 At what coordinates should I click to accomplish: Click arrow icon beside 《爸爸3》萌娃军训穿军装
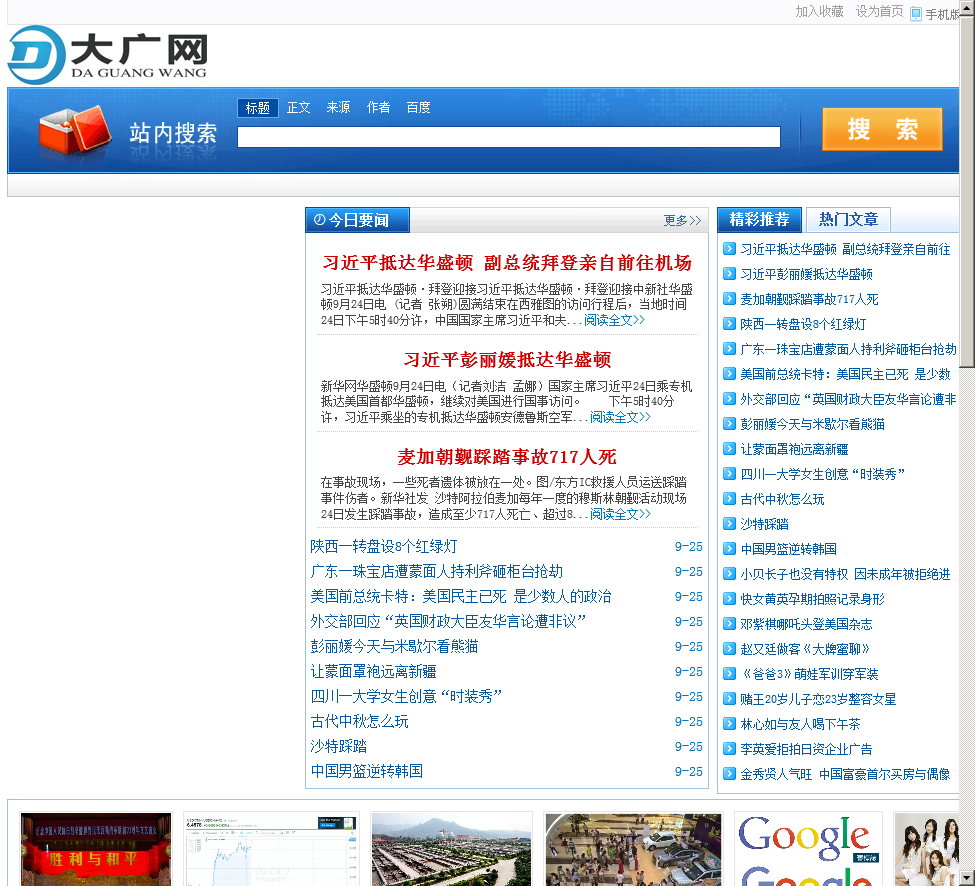click(729, 673)
